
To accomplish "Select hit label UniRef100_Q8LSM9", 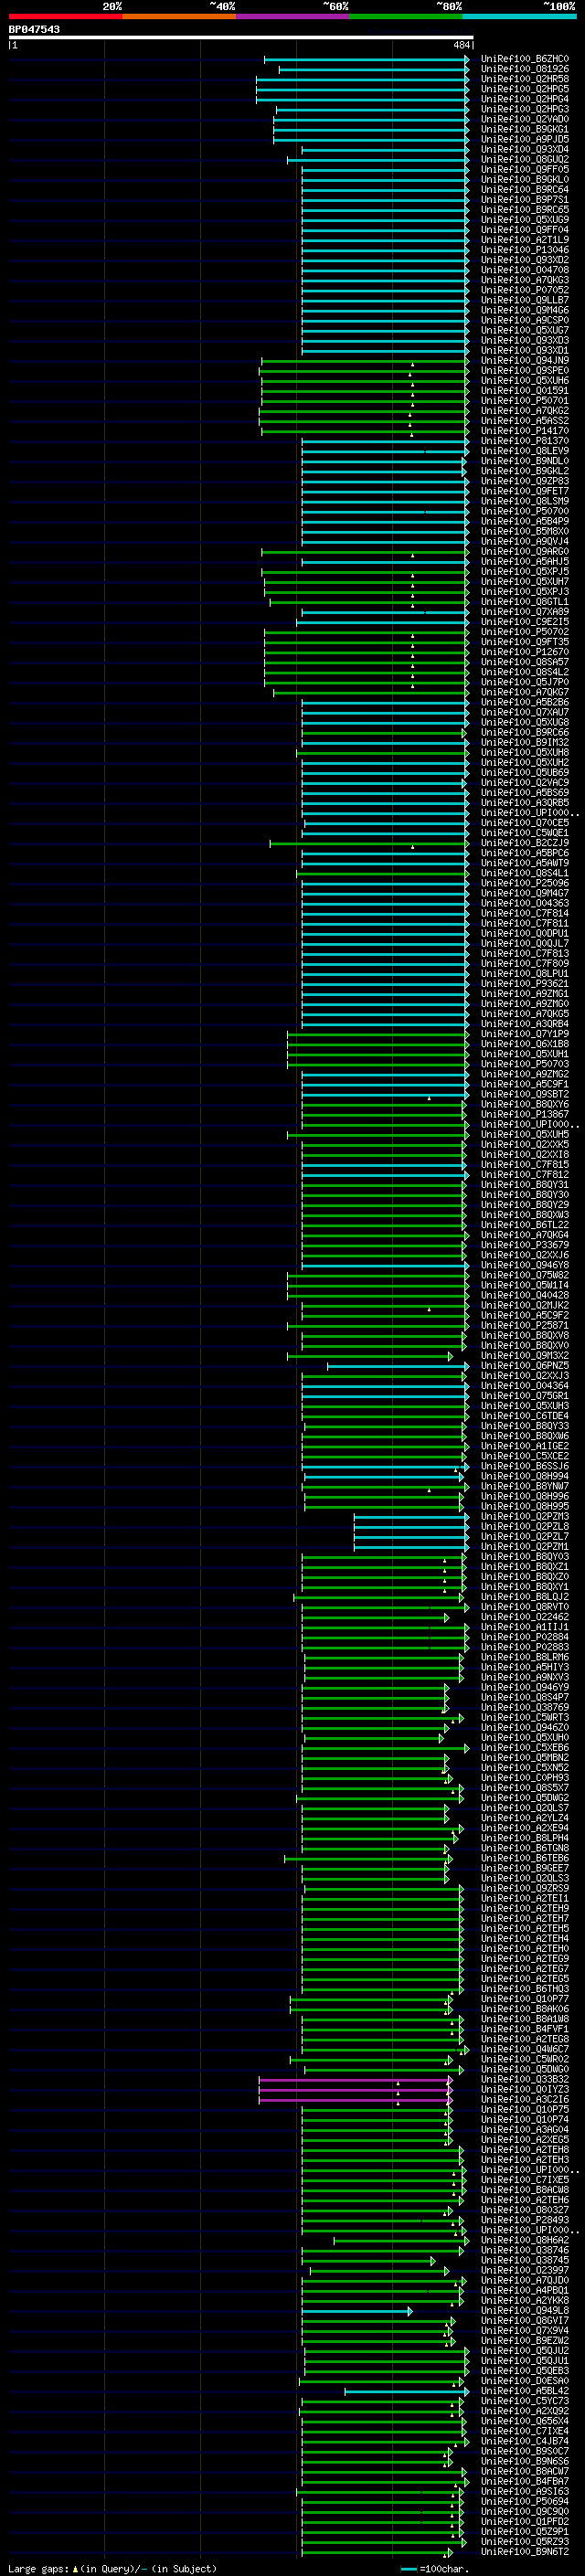I will pos(525,501).
